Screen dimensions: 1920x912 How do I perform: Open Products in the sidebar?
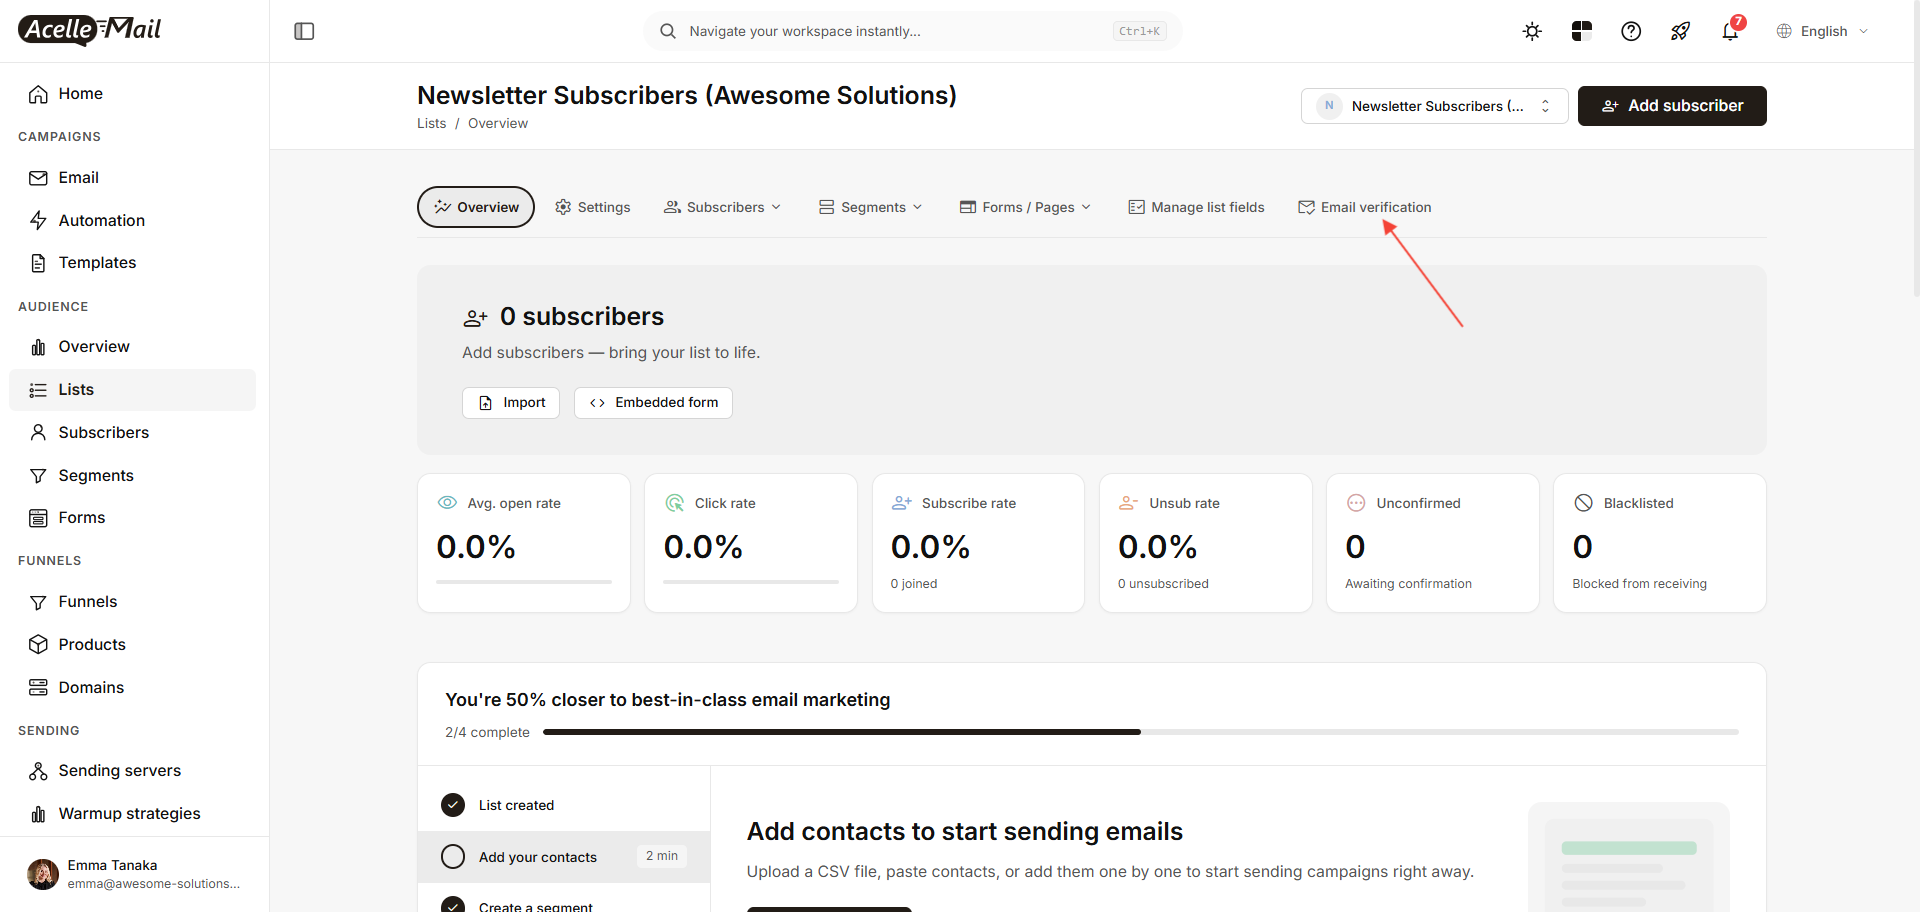coord(132,644)
